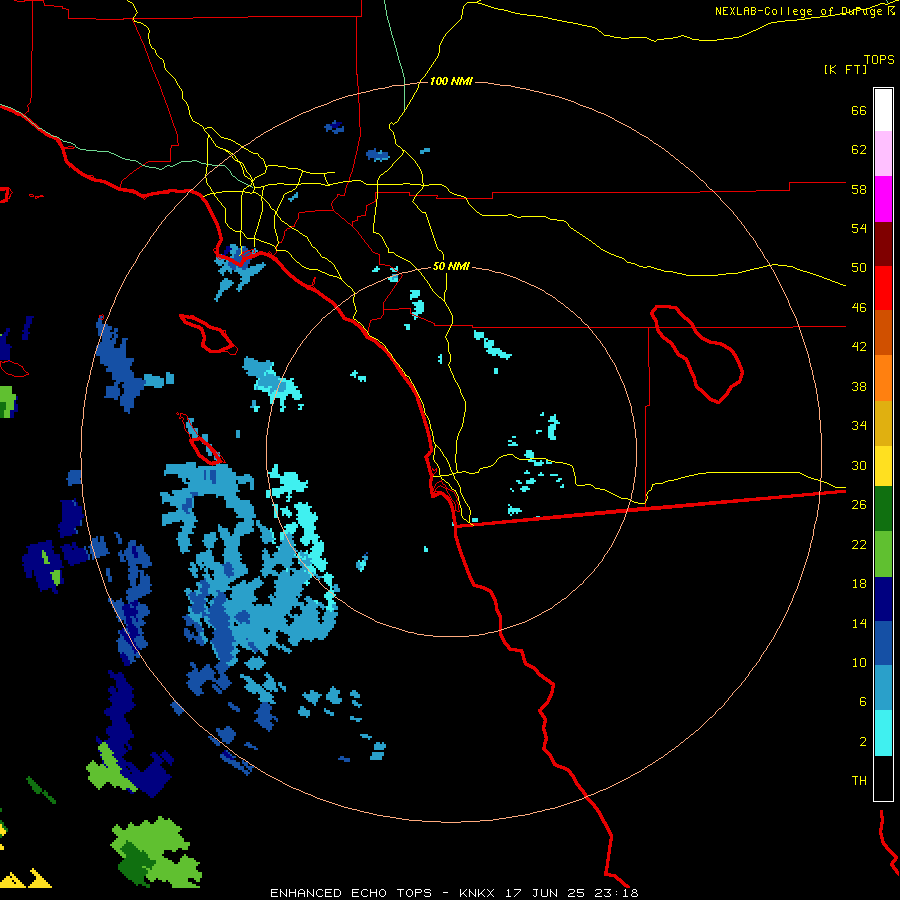900x900 pixels.
Task: Click the legend value "38"
Action: click(859, 386)
